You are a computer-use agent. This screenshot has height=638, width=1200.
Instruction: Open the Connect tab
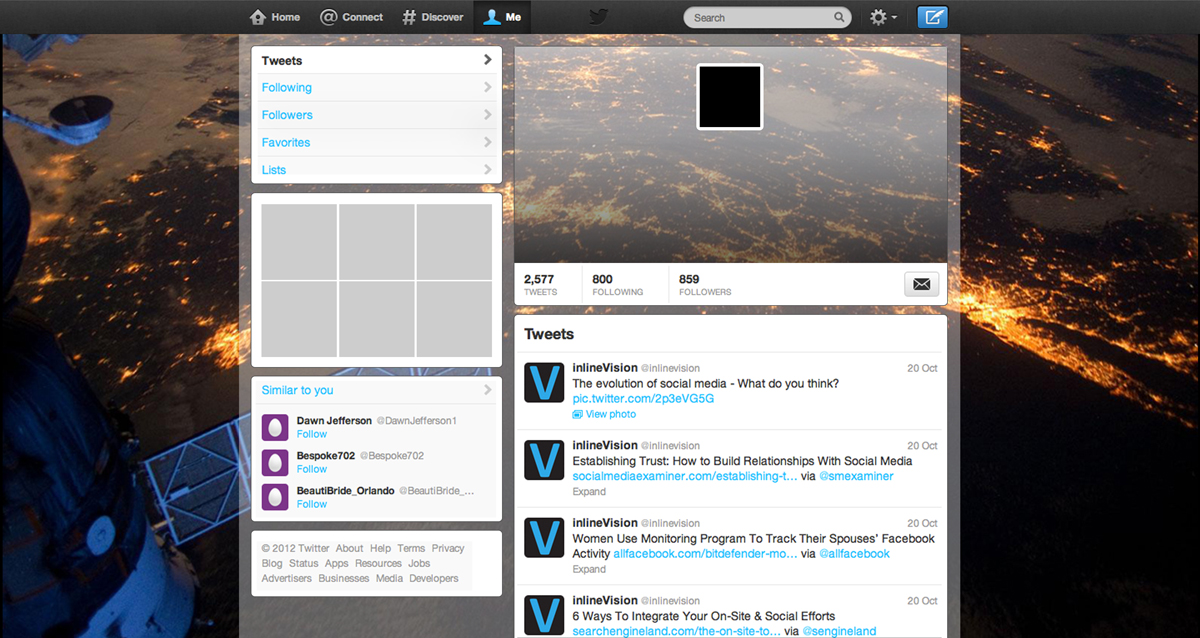tap(352, 17)
